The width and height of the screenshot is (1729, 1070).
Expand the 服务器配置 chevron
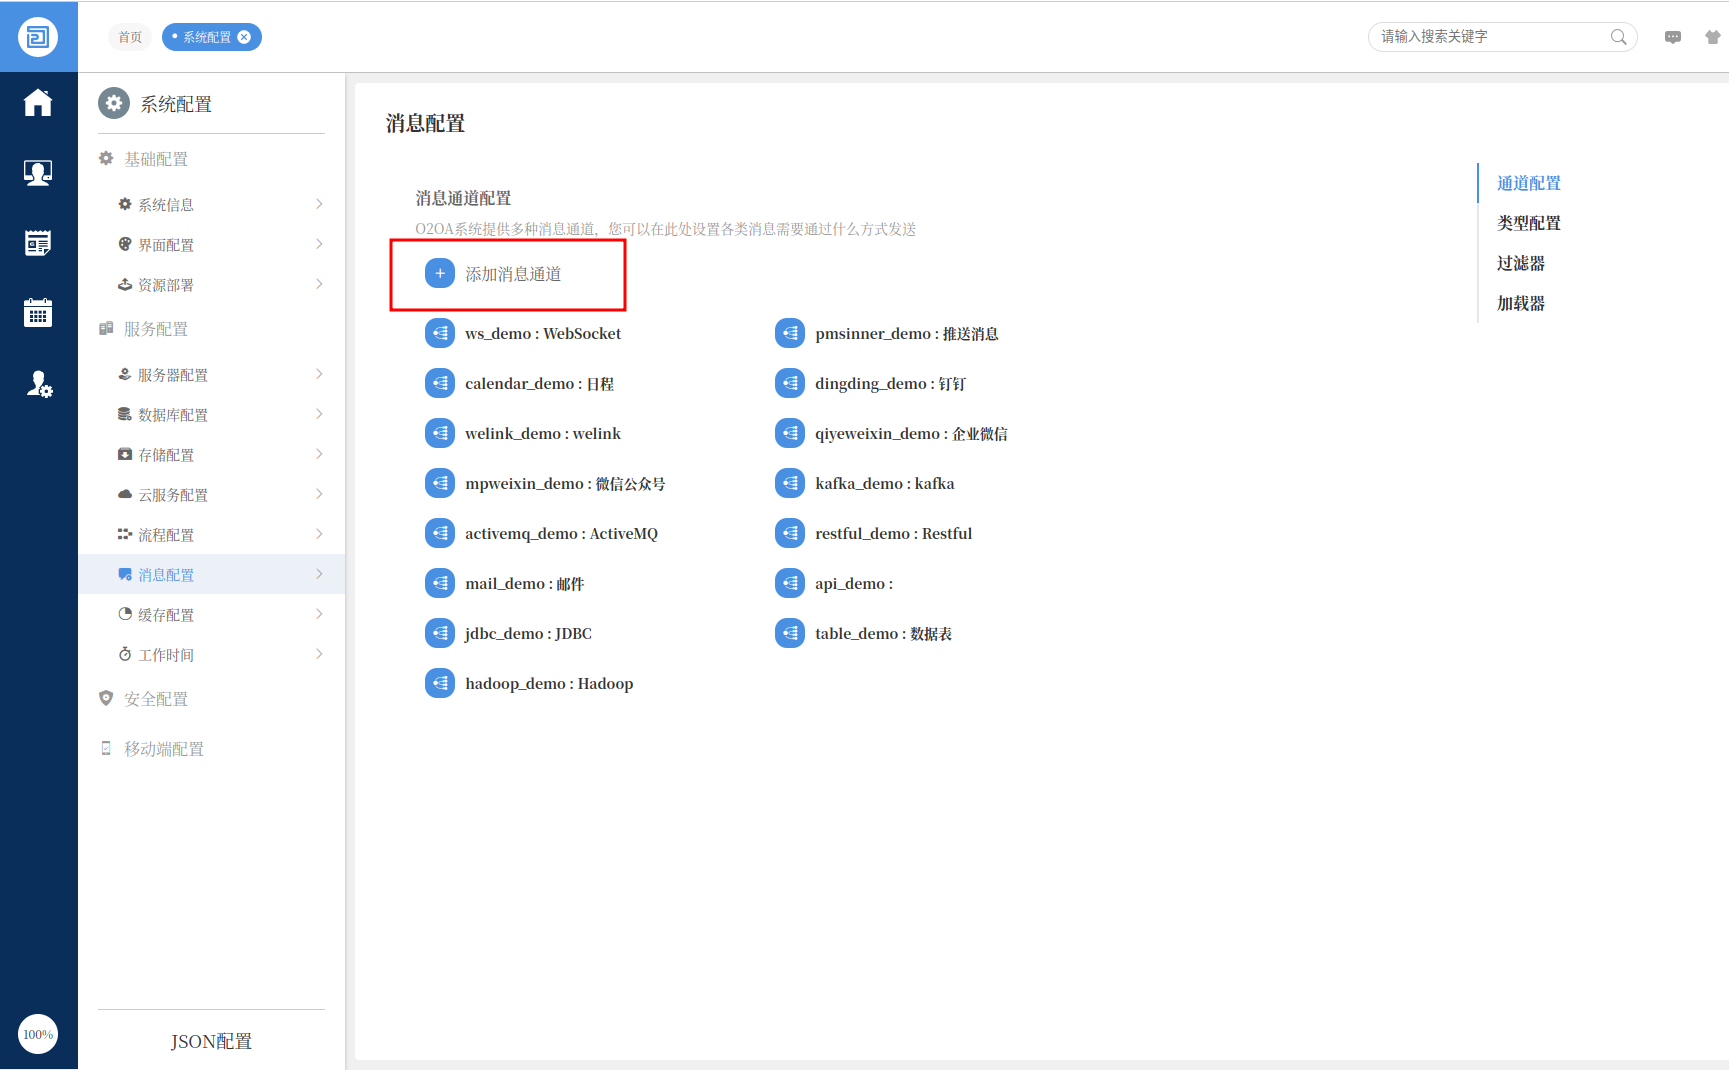pyautogui.click(x=319, y=374)
